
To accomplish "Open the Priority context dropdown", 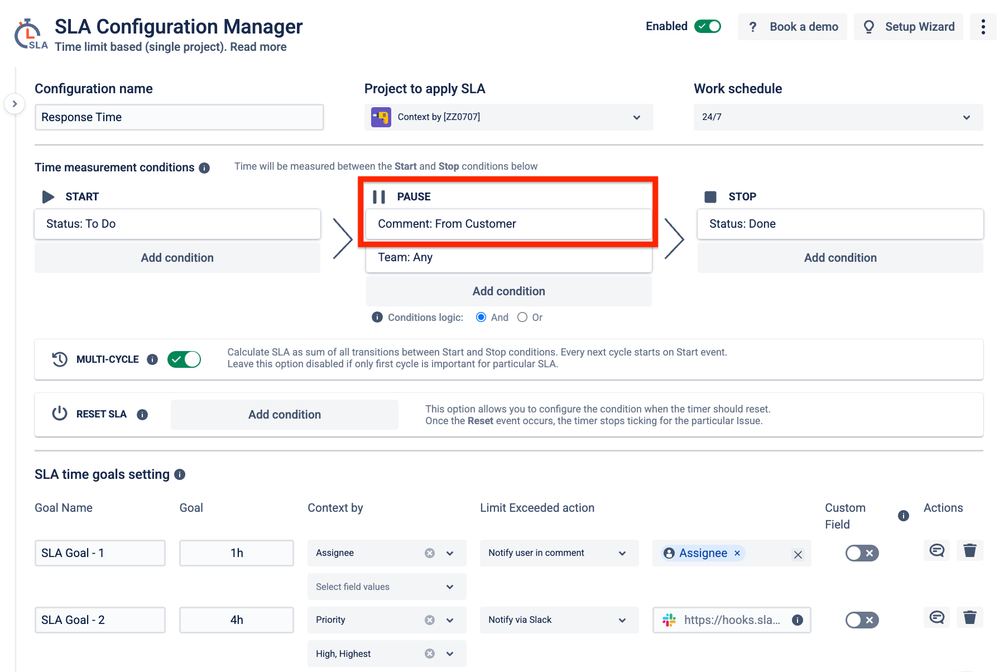I will click(x=387, y=620).
